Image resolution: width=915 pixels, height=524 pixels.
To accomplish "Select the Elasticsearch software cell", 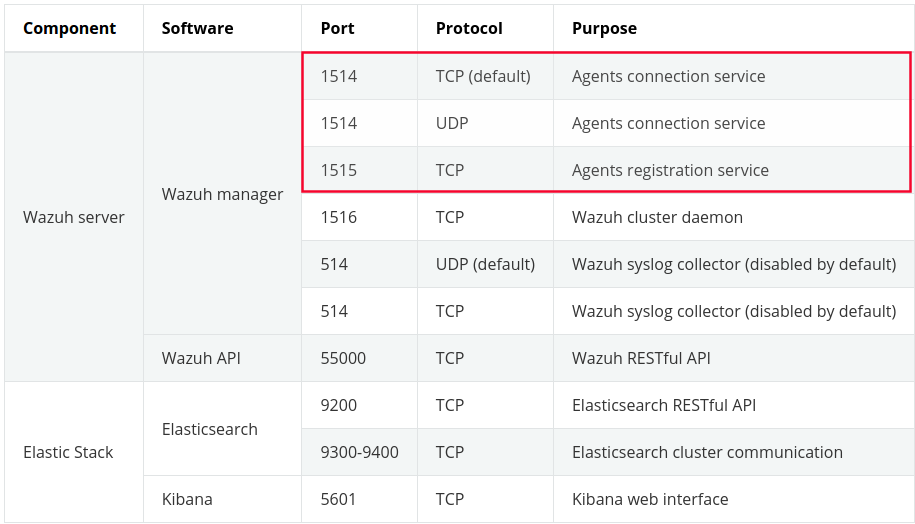I will [210, 429].
